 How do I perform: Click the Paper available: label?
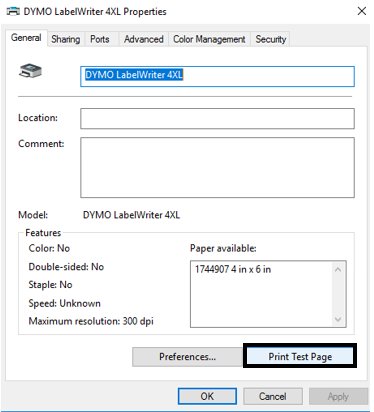223,248
